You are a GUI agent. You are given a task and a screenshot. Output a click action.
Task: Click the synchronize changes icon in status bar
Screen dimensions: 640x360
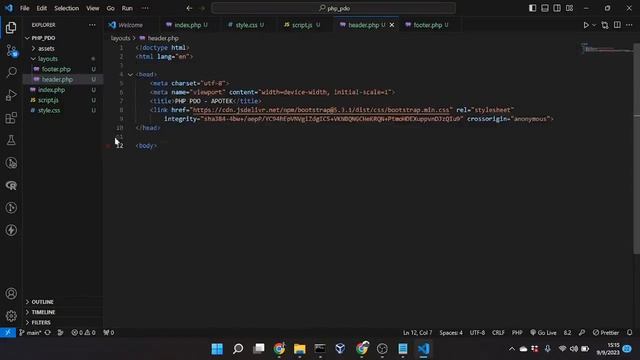[48, 333]
